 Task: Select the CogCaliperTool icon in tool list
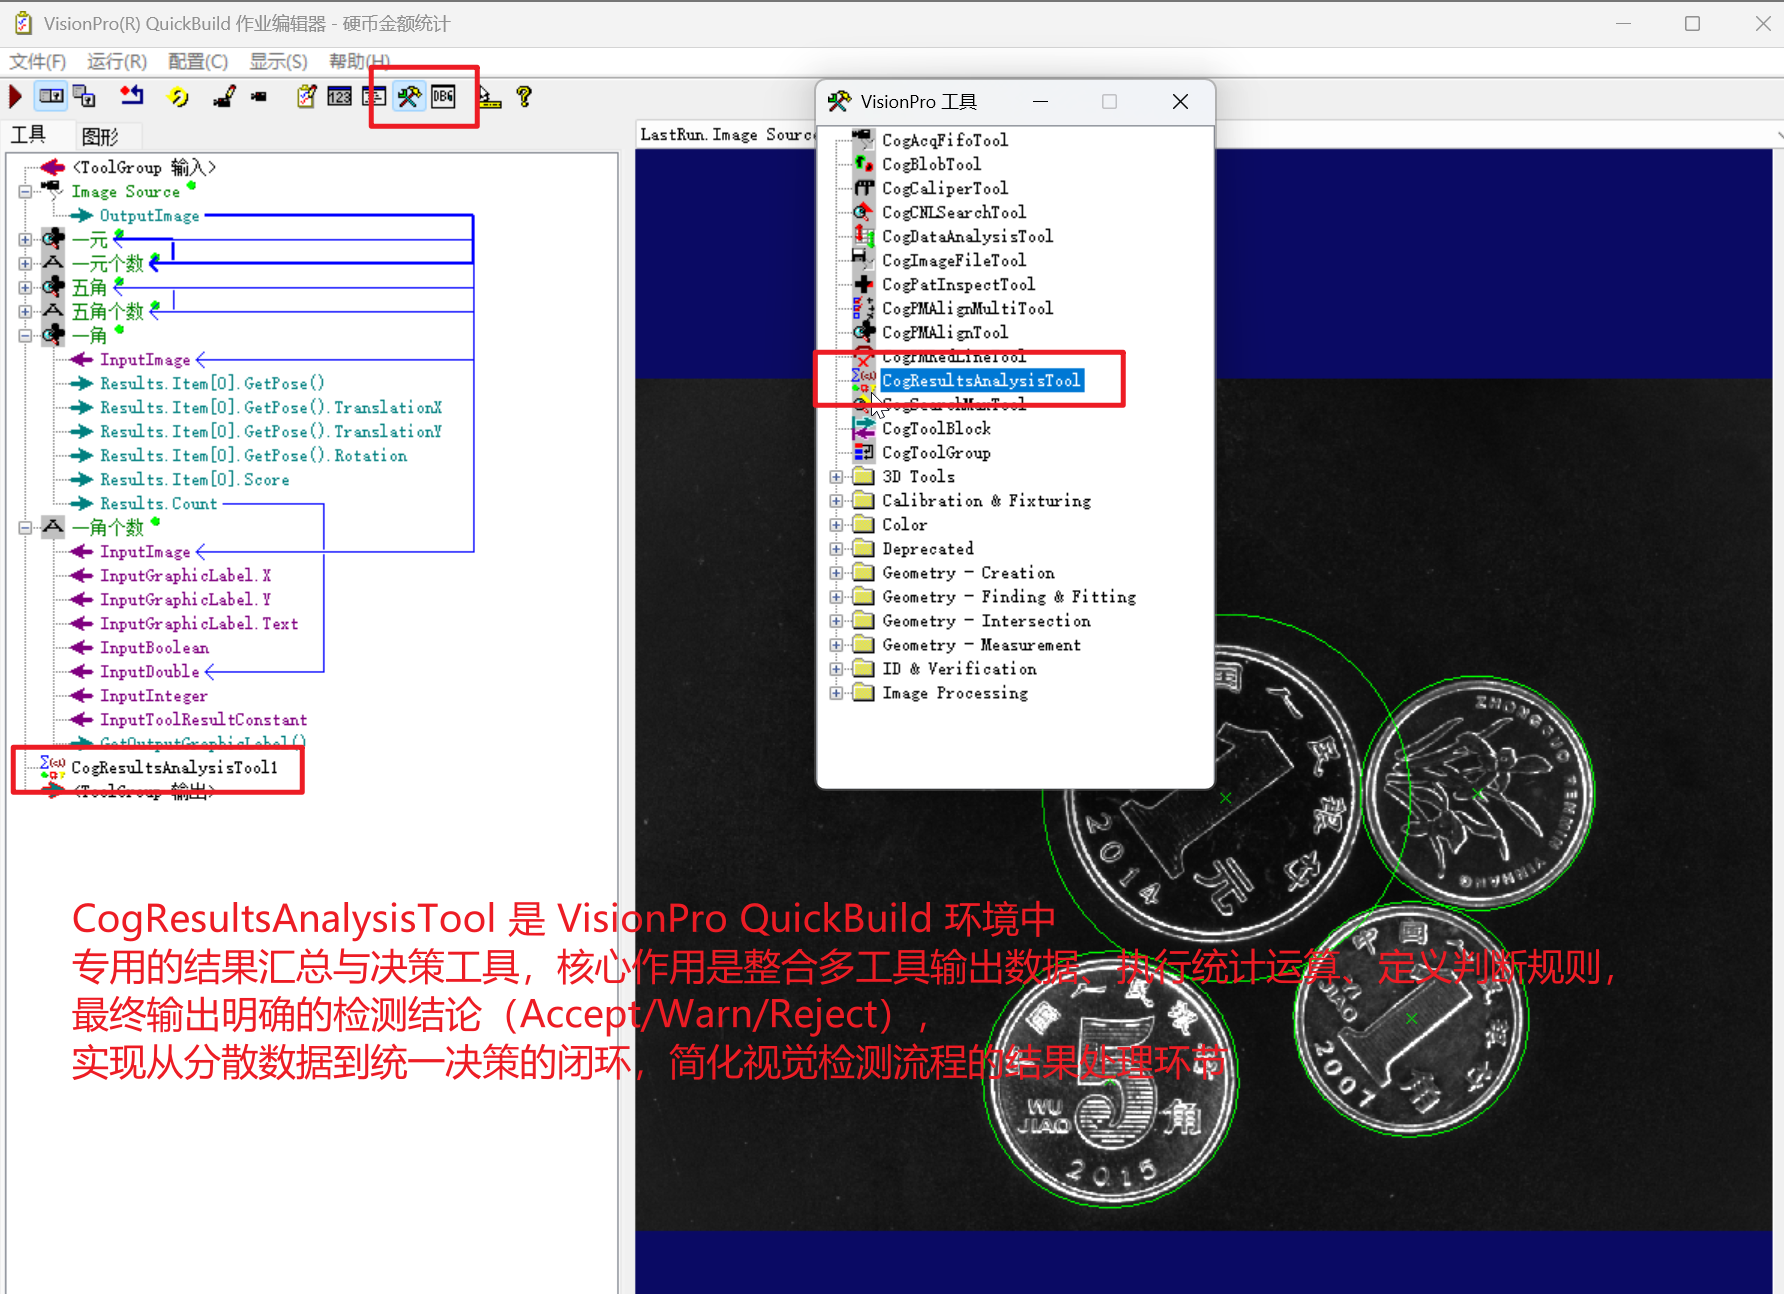(x=863, y=187)
